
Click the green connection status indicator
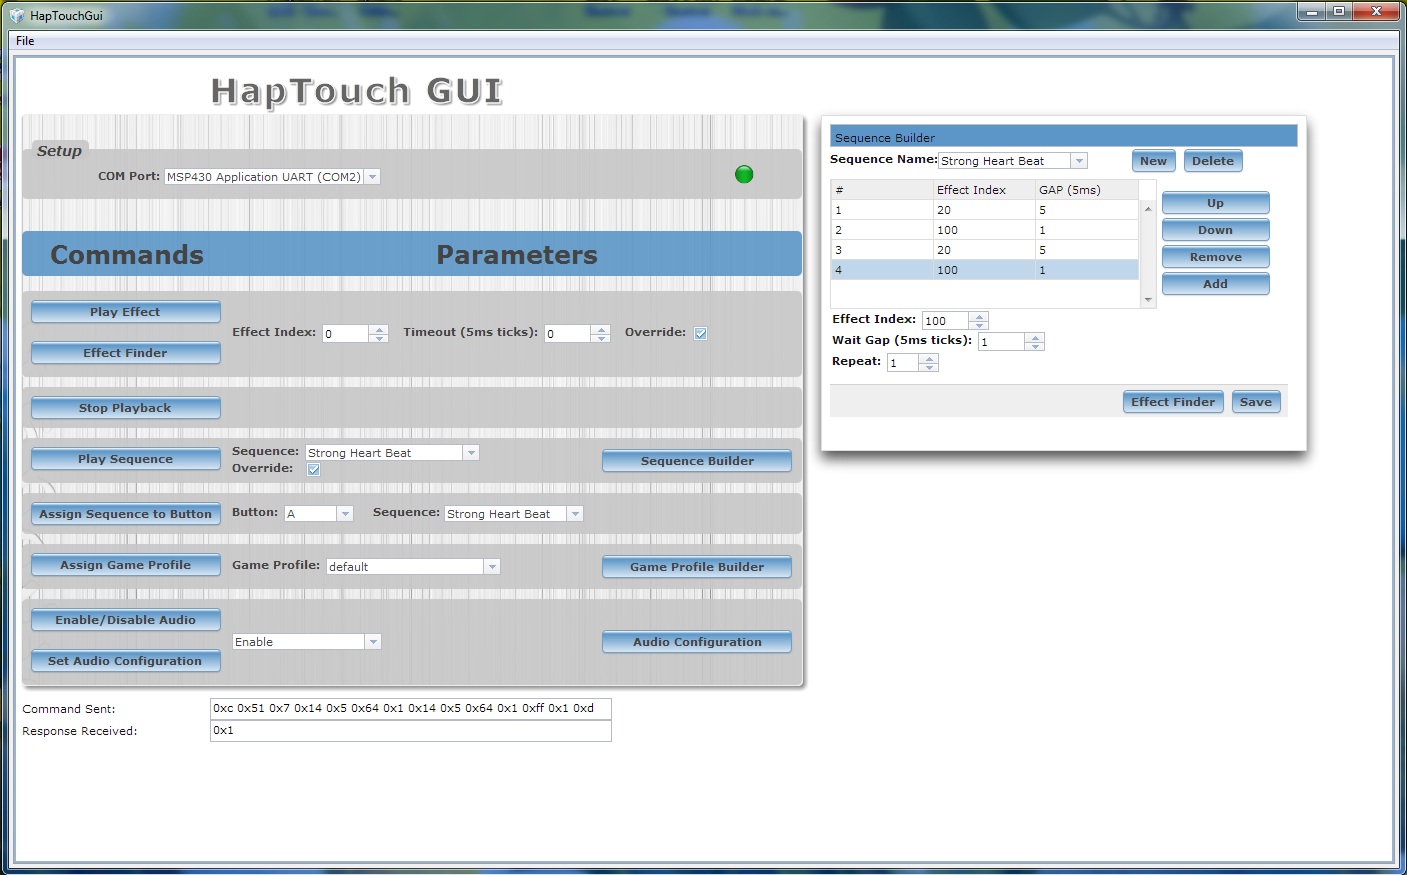[743, 174]
